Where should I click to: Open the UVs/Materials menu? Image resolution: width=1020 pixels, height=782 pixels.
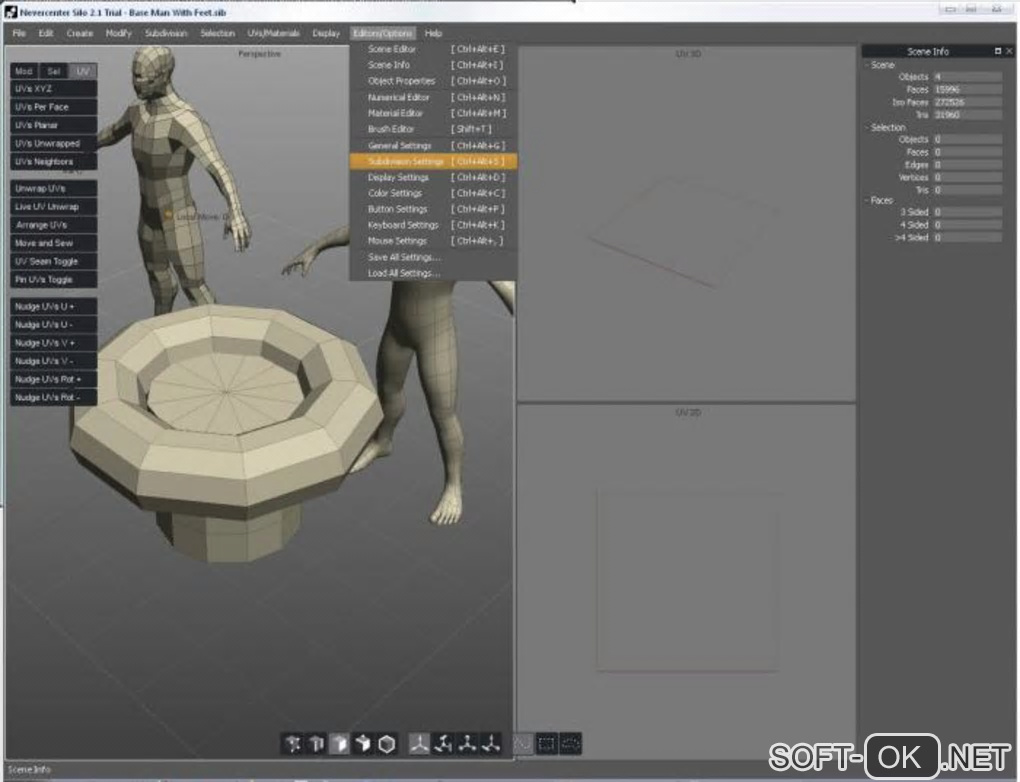click(273, 33)
